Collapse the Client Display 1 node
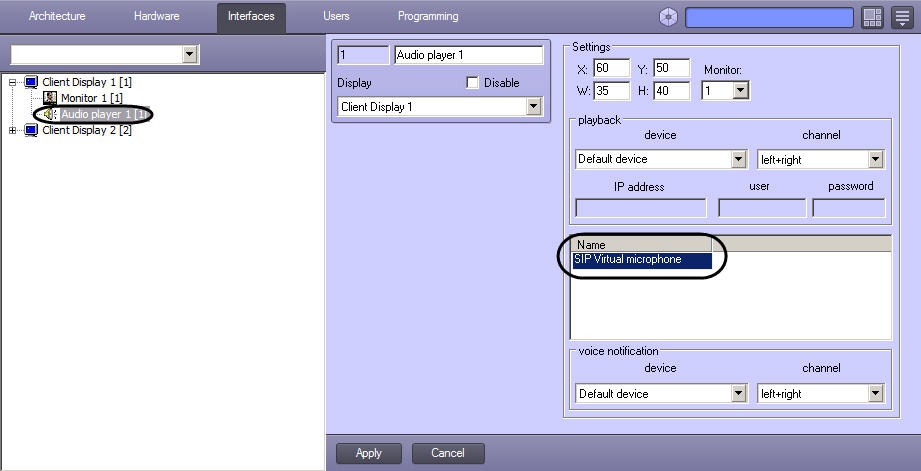Image resolution: width=921 pixels, height=471 pixels. pos(12,82)
